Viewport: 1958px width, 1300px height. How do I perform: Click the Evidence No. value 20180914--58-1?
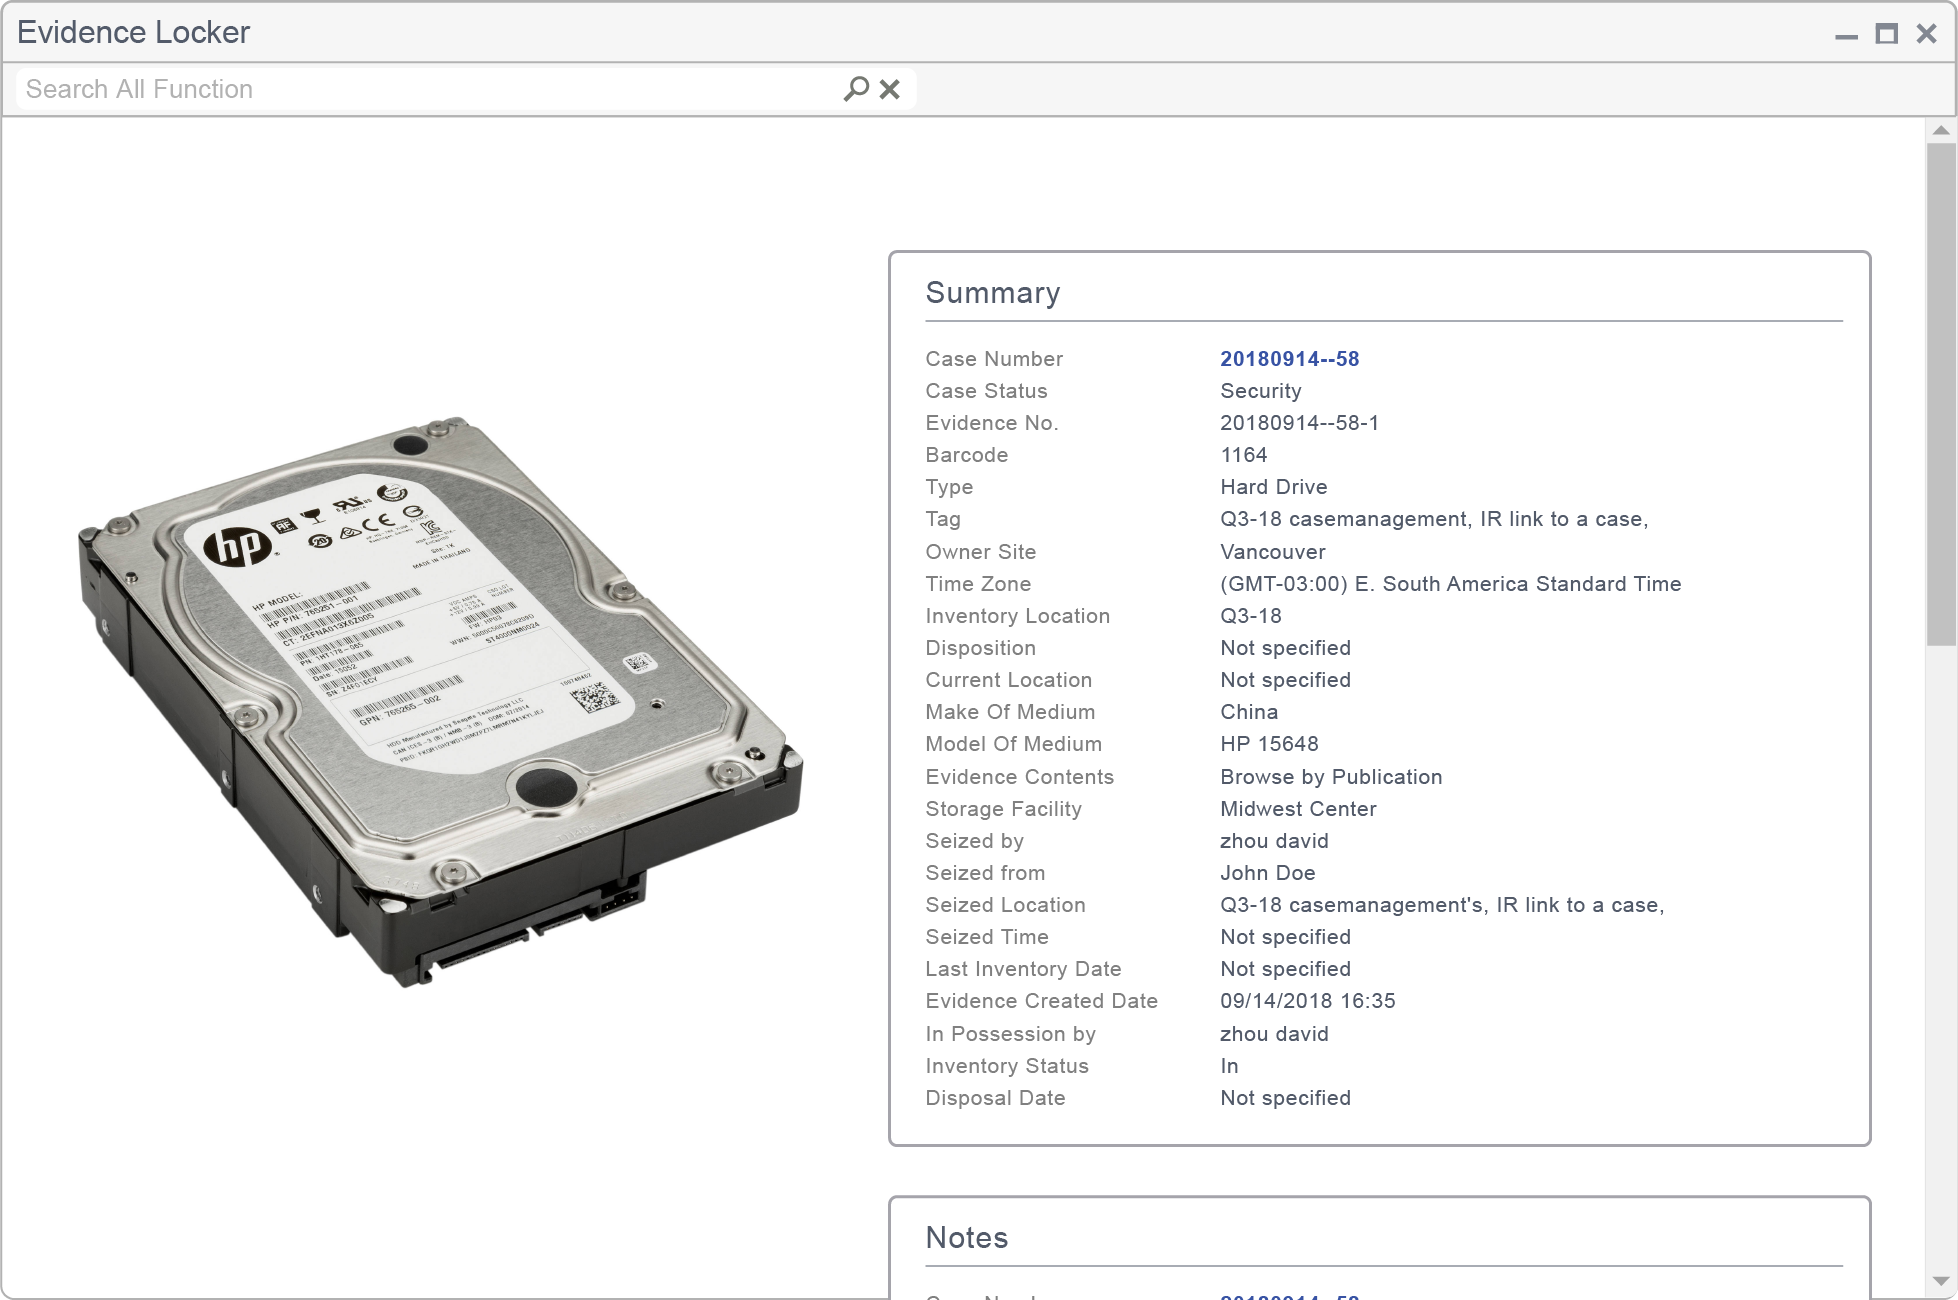point(1299,423)
